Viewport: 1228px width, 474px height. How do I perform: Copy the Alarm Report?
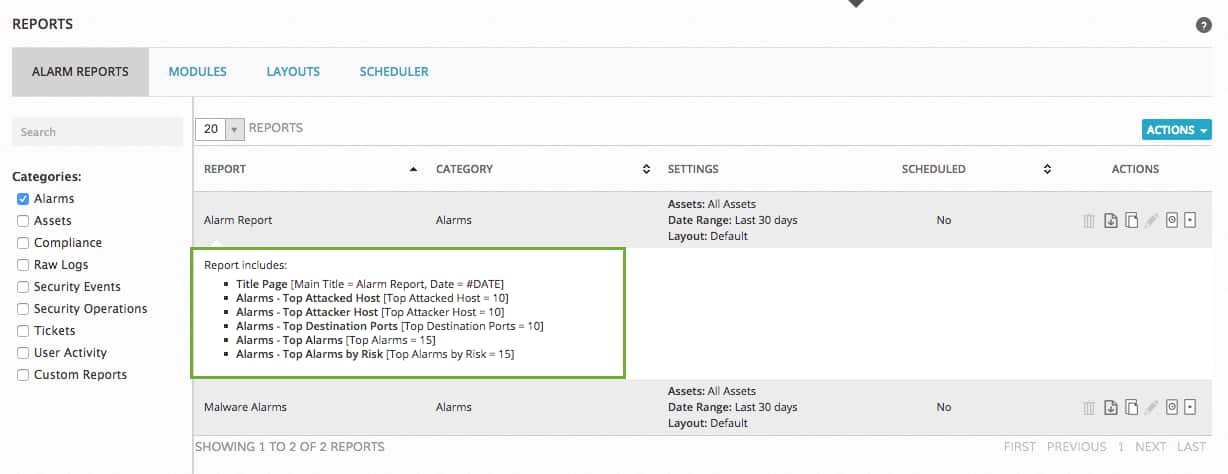tap(1131, 220)
